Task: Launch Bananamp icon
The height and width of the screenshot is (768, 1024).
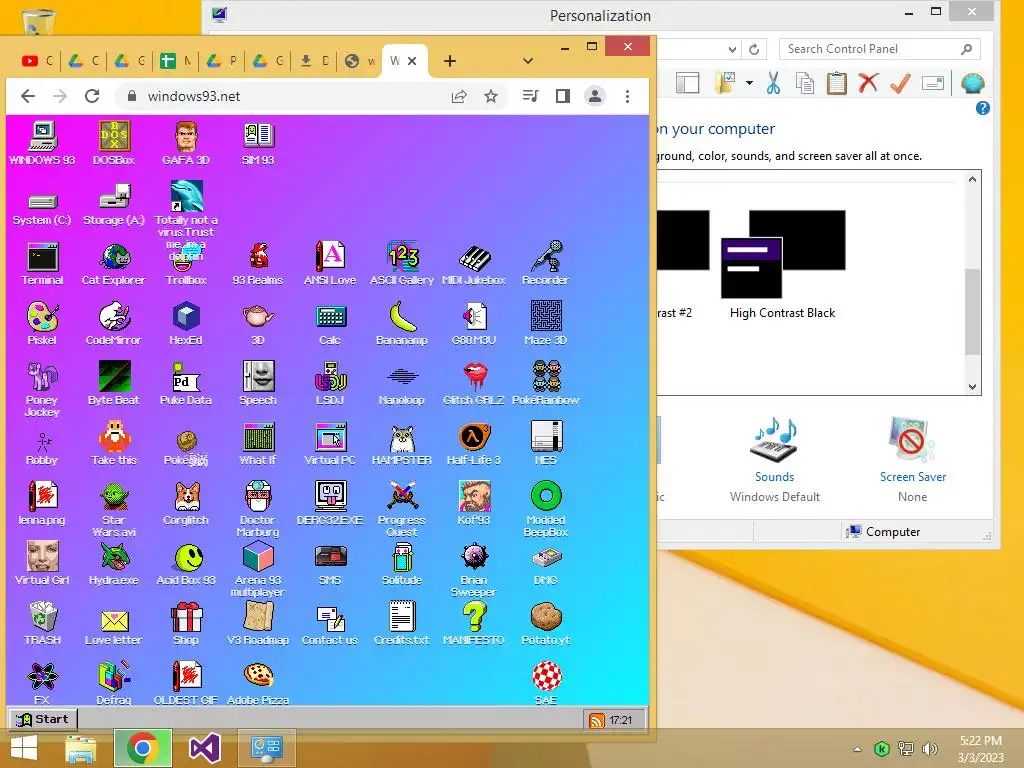Action: point(402,324)
